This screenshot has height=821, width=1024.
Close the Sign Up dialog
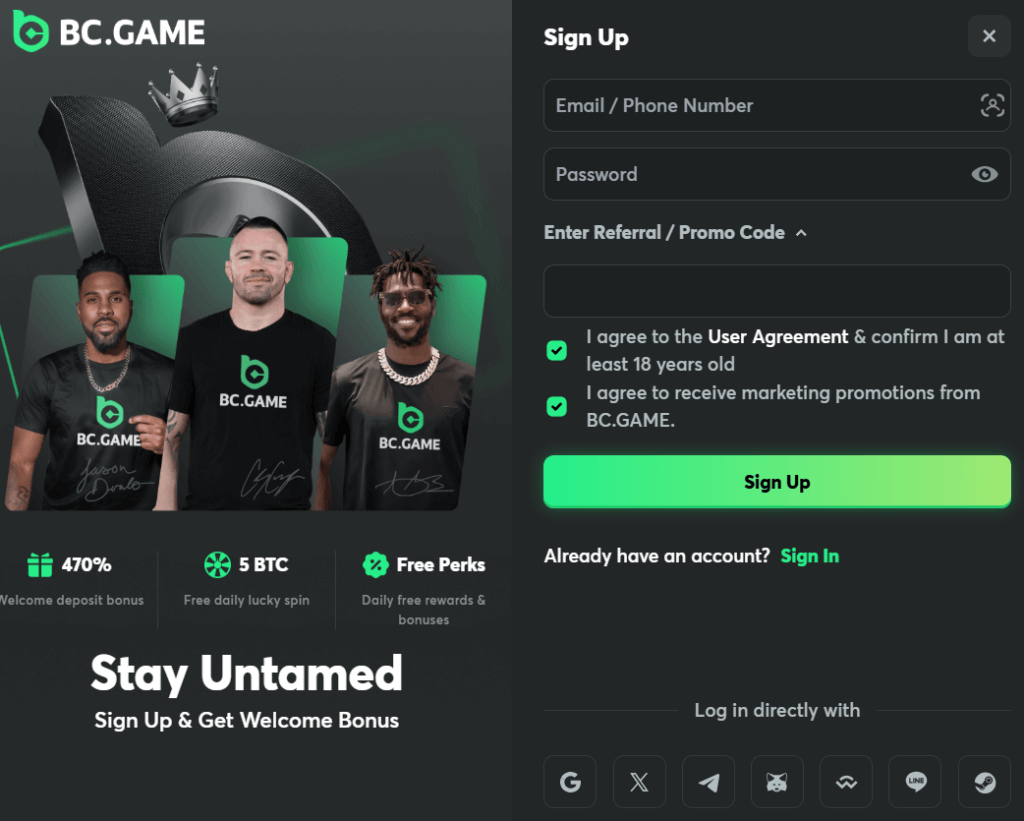[x=989, y=36]
